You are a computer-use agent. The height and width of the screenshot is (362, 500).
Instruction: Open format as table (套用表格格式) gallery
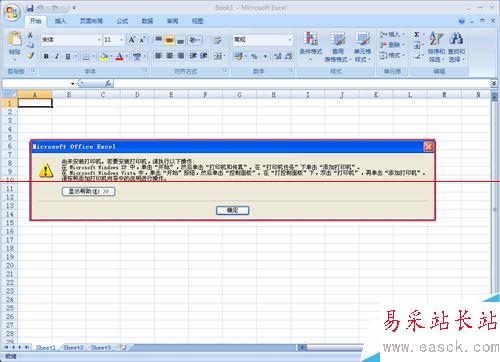[x=338, y=47]
